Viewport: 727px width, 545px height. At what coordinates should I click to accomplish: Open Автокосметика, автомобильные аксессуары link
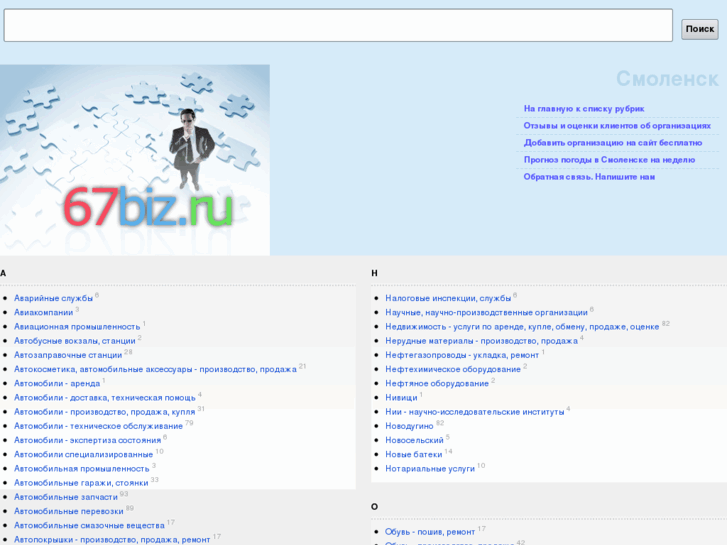point(155,369)
